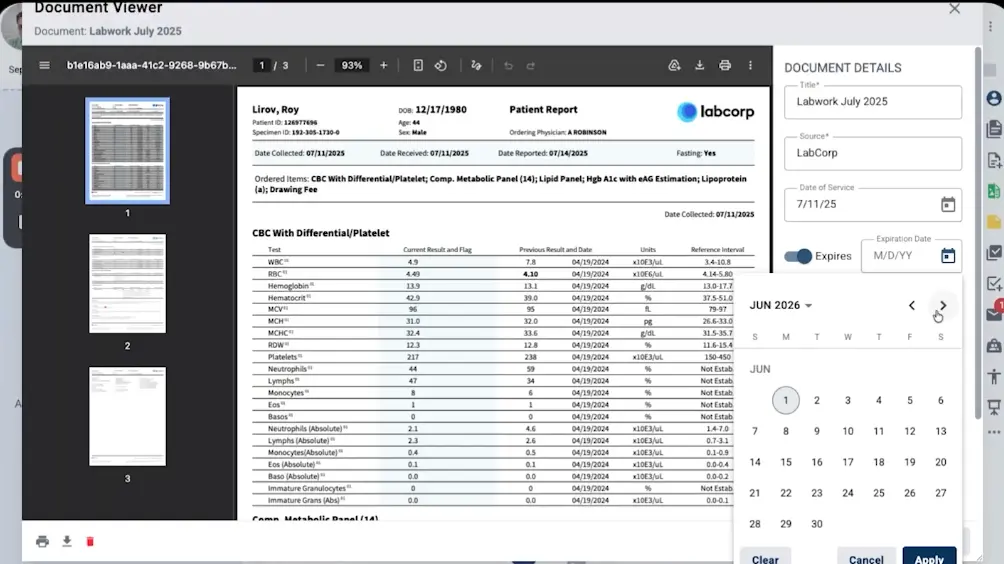Click the Date of Service field
This screenshot has height=564, width=1004.
(x=873, y=204)
